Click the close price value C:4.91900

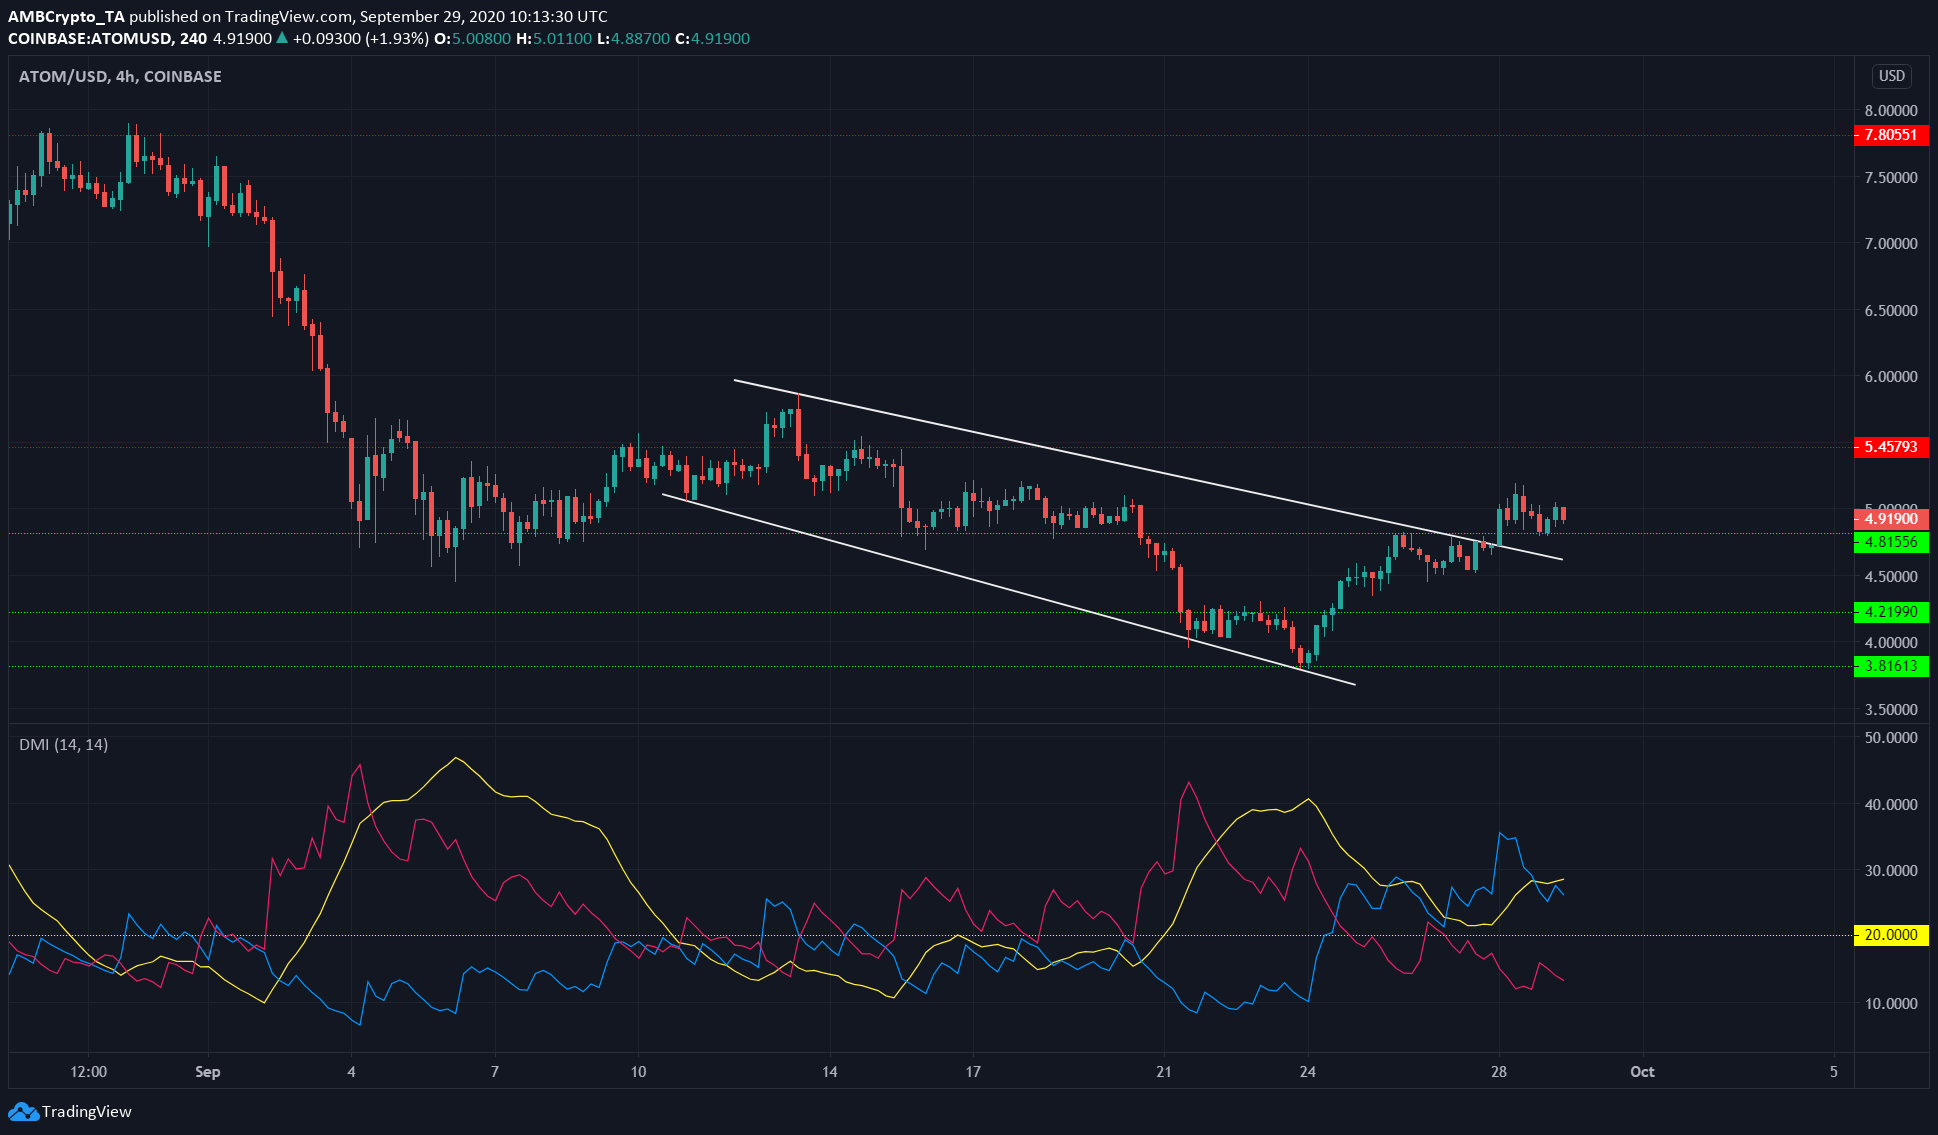712,39
